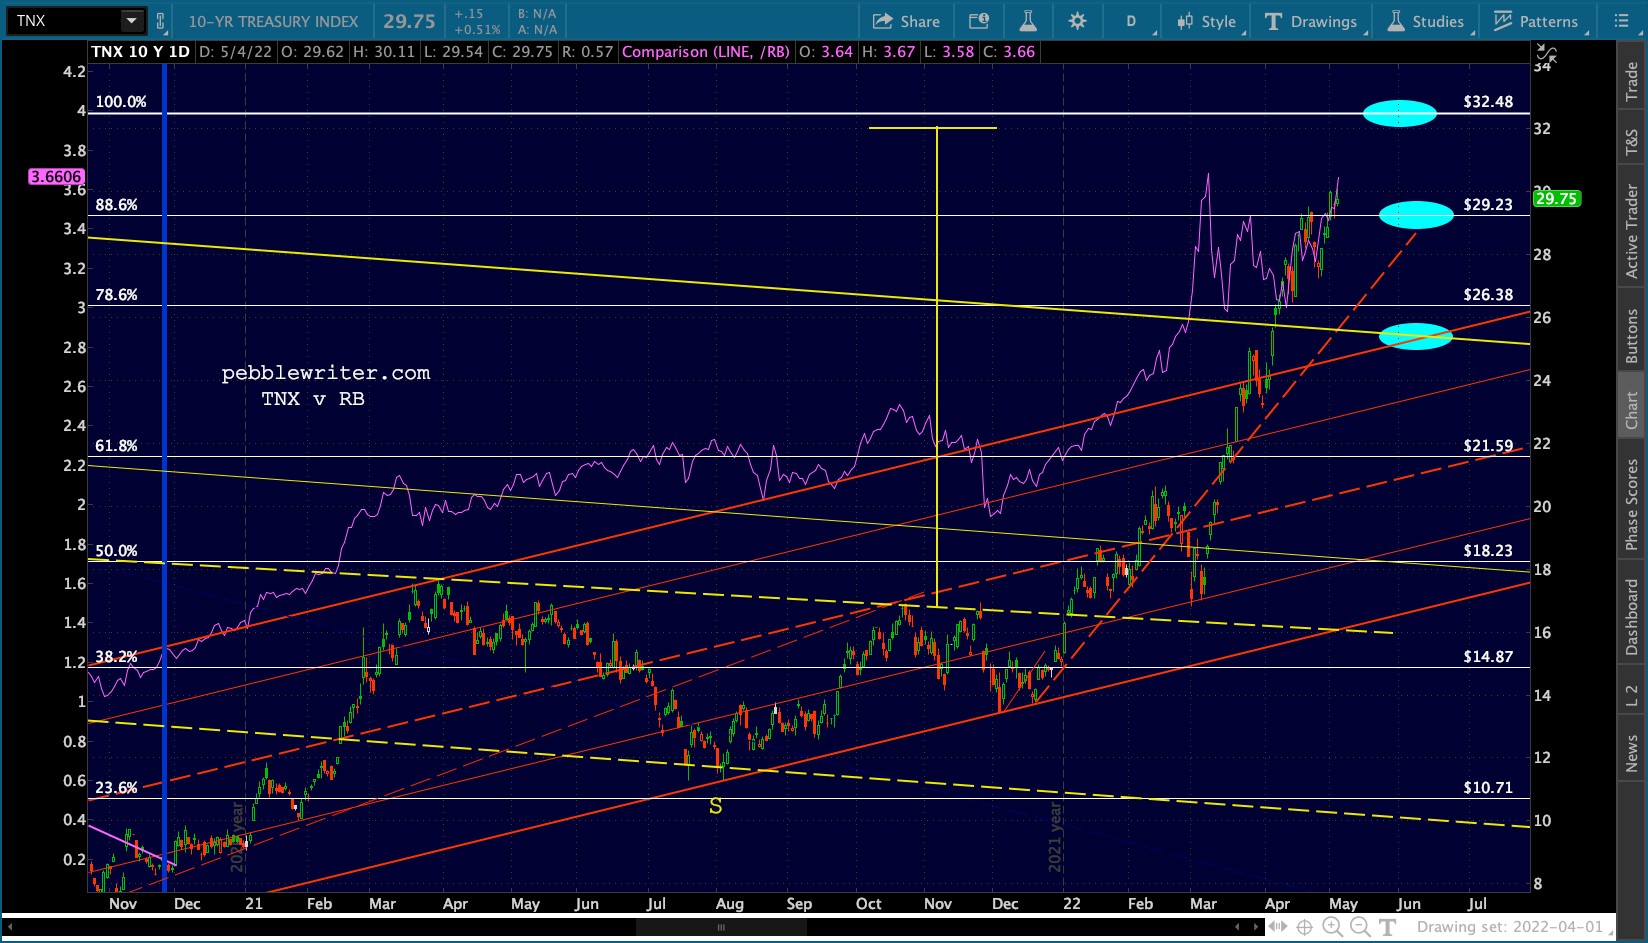
Task: Click the $26.38 price level label
Action: tap(1488, 295)
